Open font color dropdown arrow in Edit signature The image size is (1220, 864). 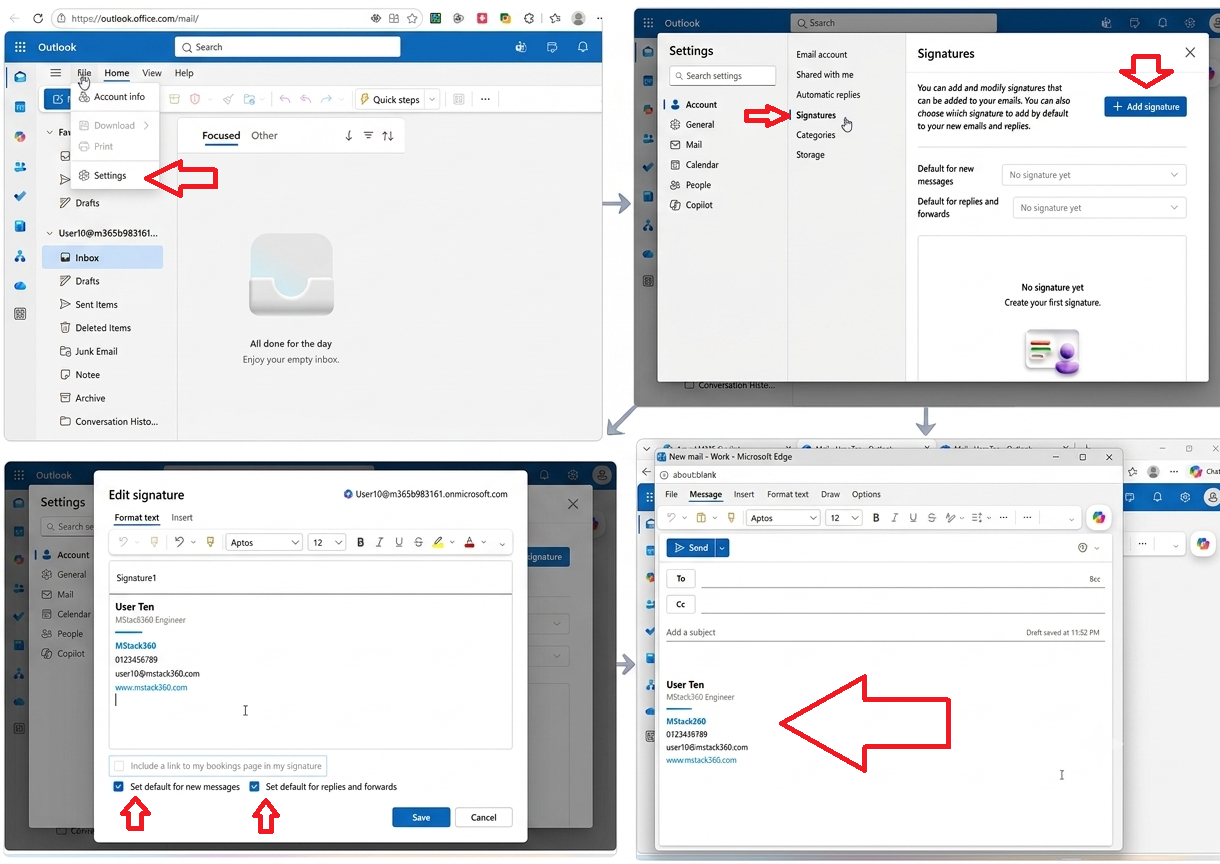484,542
